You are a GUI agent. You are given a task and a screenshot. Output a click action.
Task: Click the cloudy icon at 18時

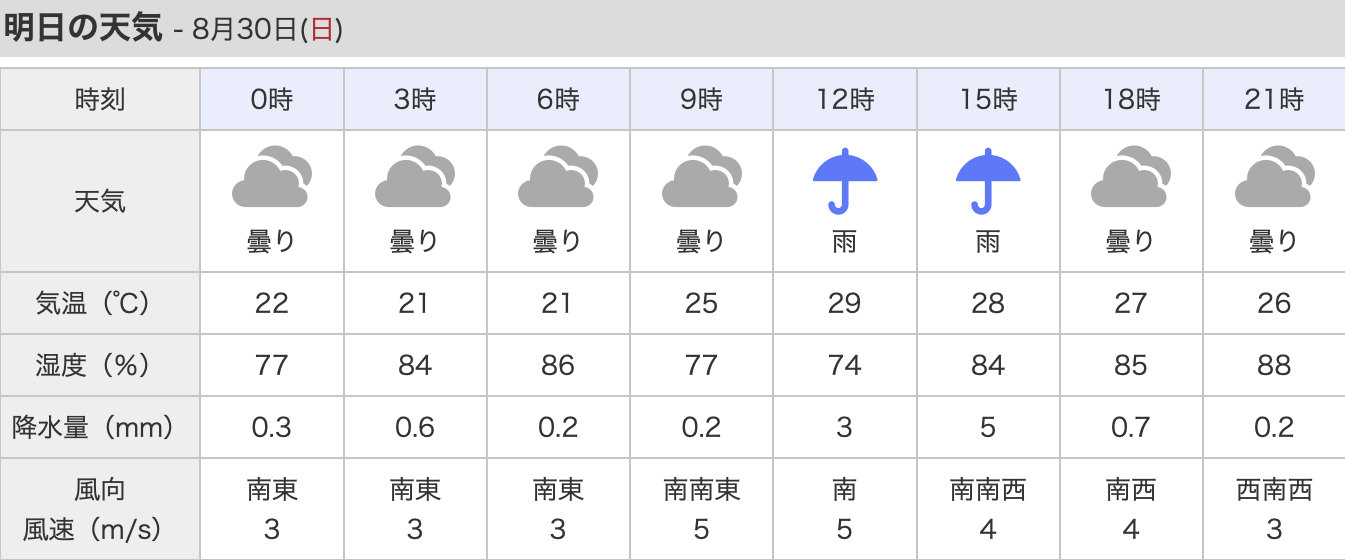click(1131, 176)
